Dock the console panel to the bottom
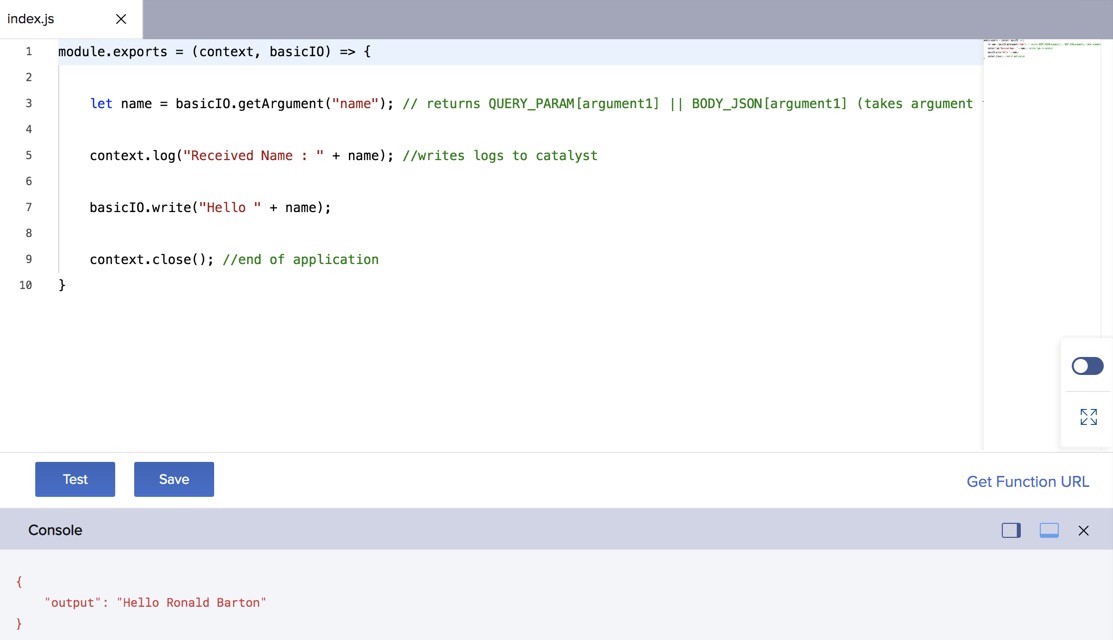The height and width of the screenshot is (640, 1113). pyautogui.click(x=1048, y=530)
